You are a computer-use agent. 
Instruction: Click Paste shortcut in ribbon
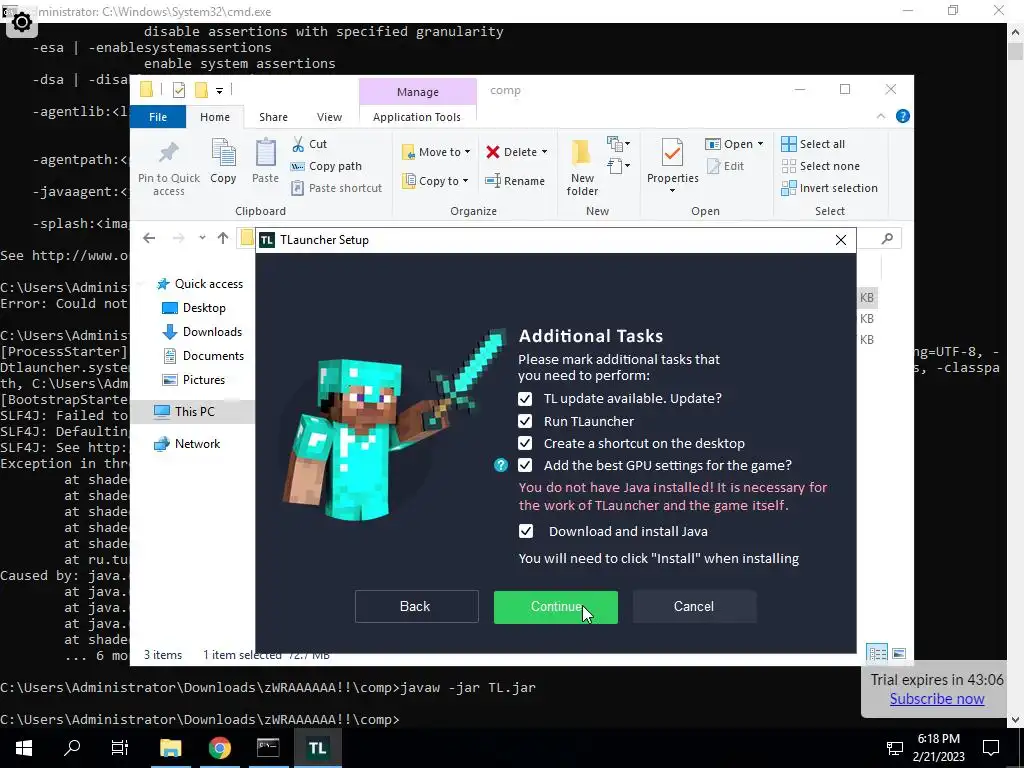point(336,188)
